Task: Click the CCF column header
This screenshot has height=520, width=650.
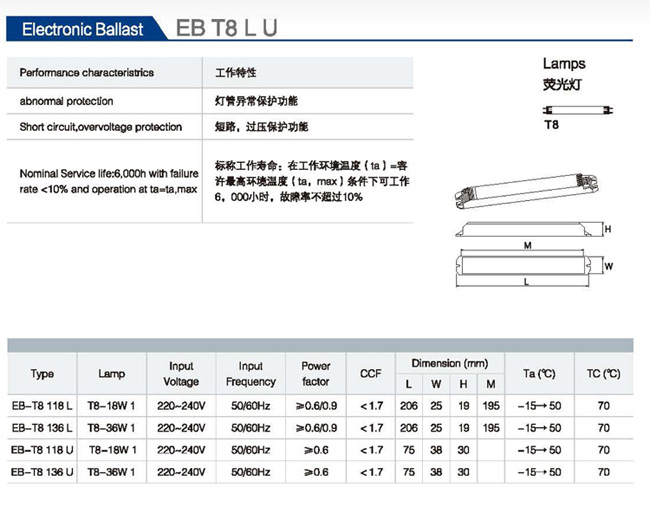Action: tap(370, 374)
